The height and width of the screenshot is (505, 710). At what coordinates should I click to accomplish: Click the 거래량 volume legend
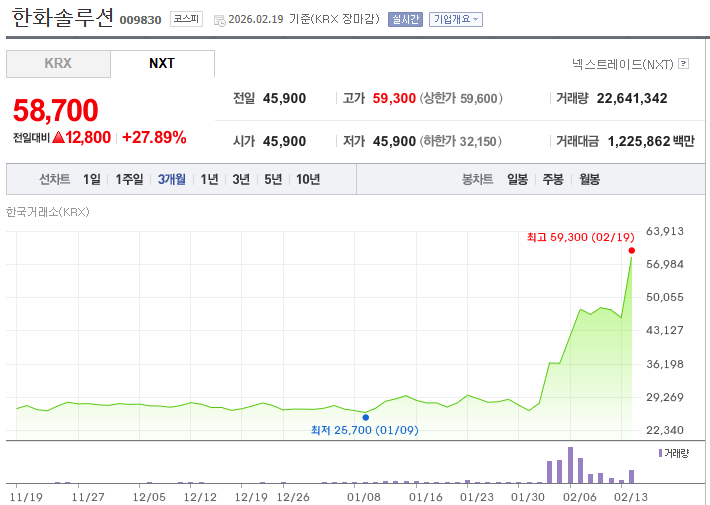pos(674,453)
